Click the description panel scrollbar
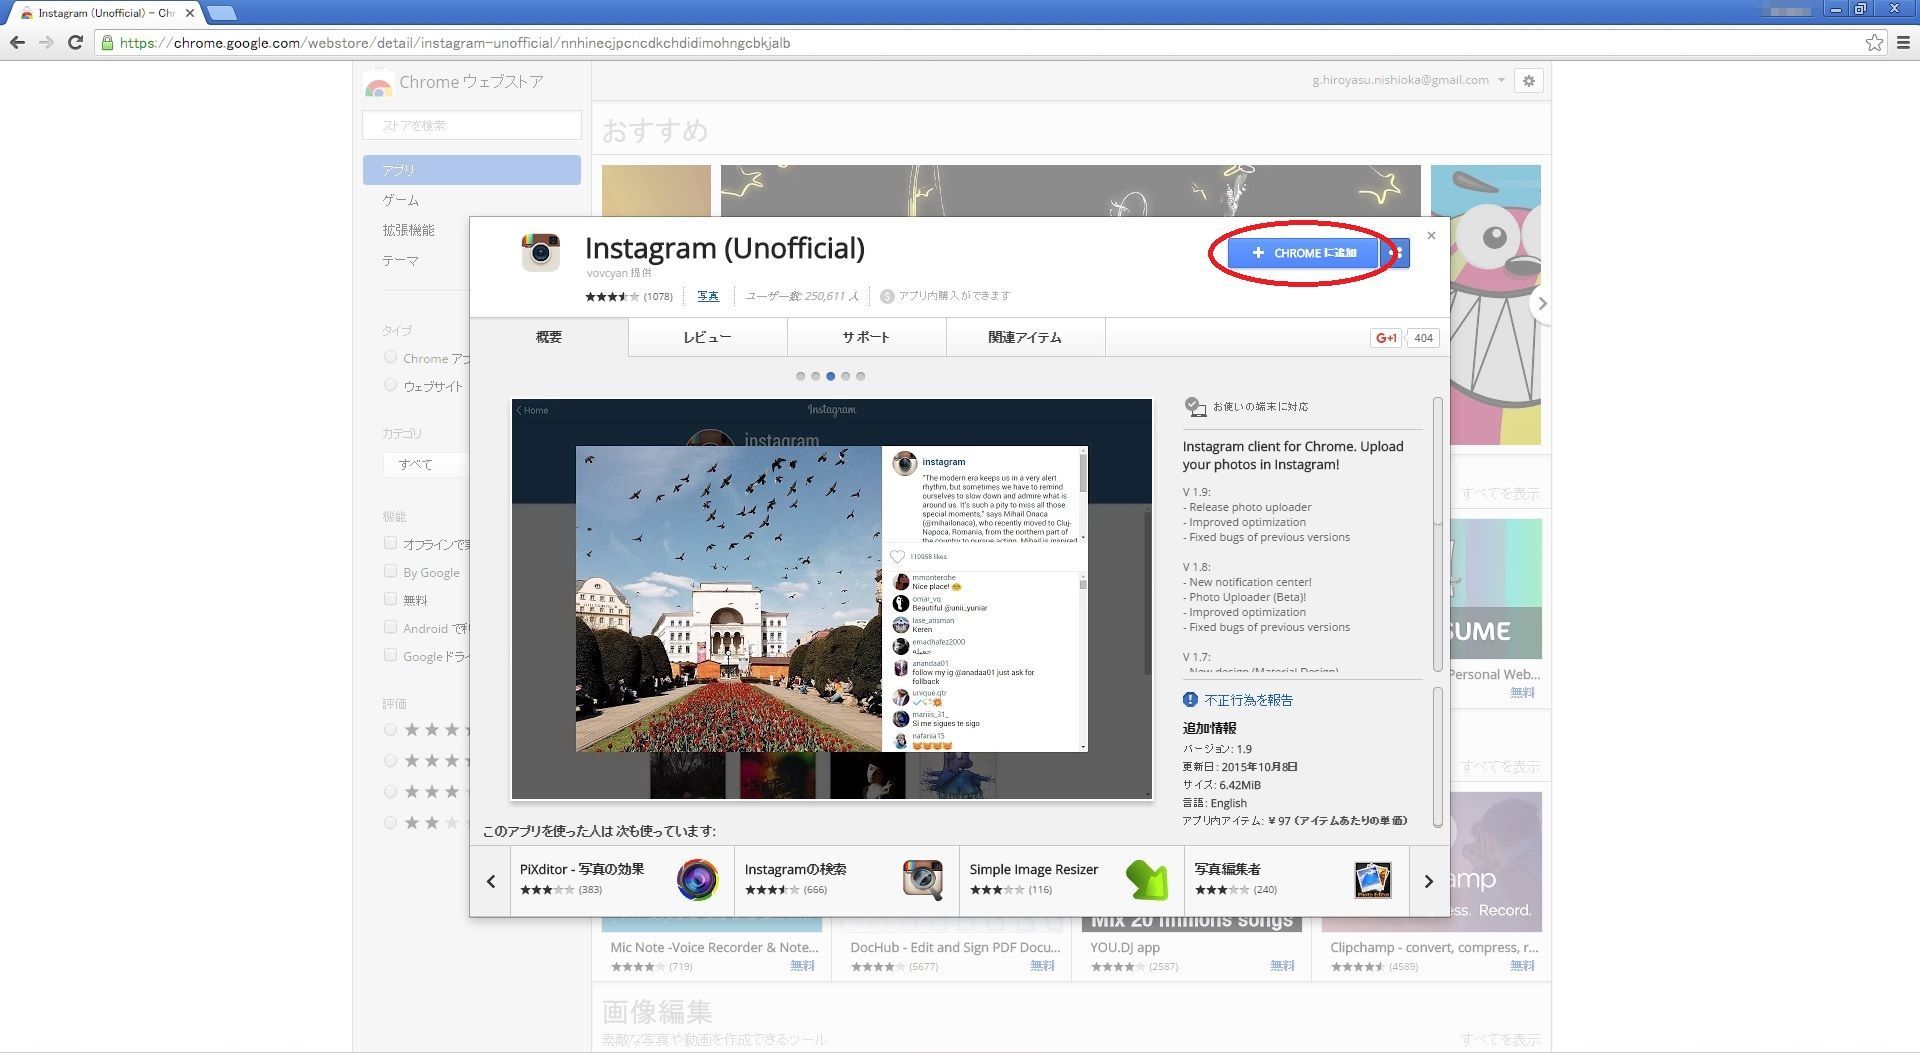 1438,535
